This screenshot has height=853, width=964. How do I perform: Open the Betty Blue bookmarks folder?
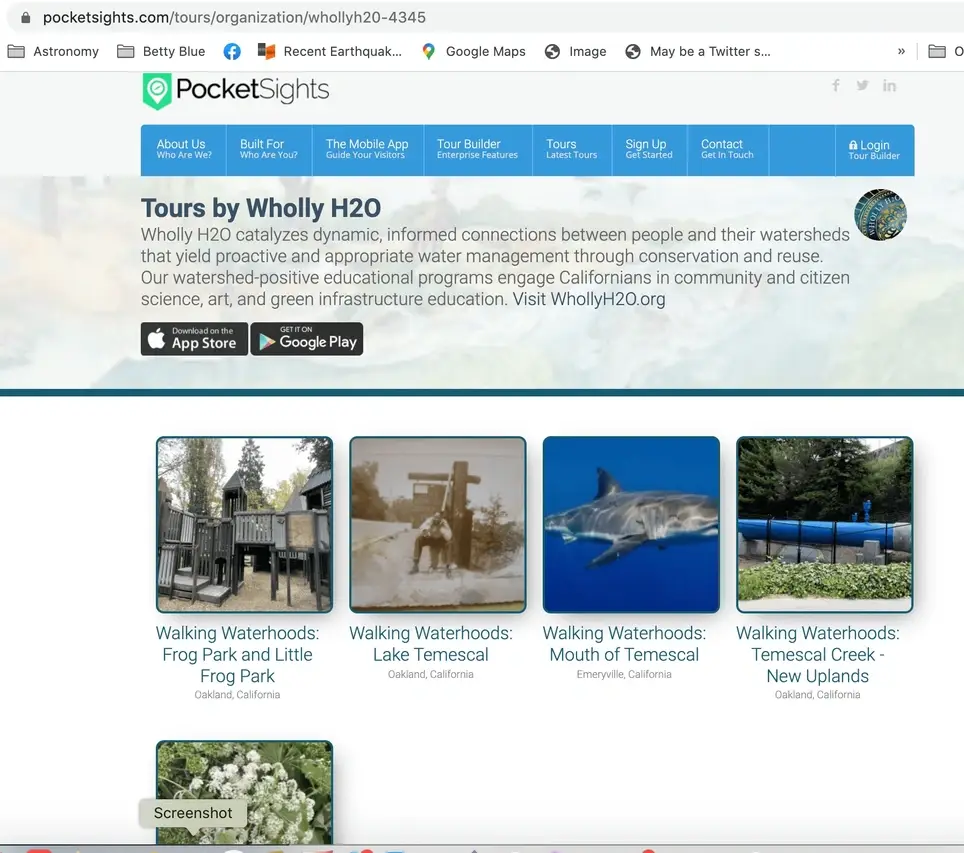pos(161,51)
